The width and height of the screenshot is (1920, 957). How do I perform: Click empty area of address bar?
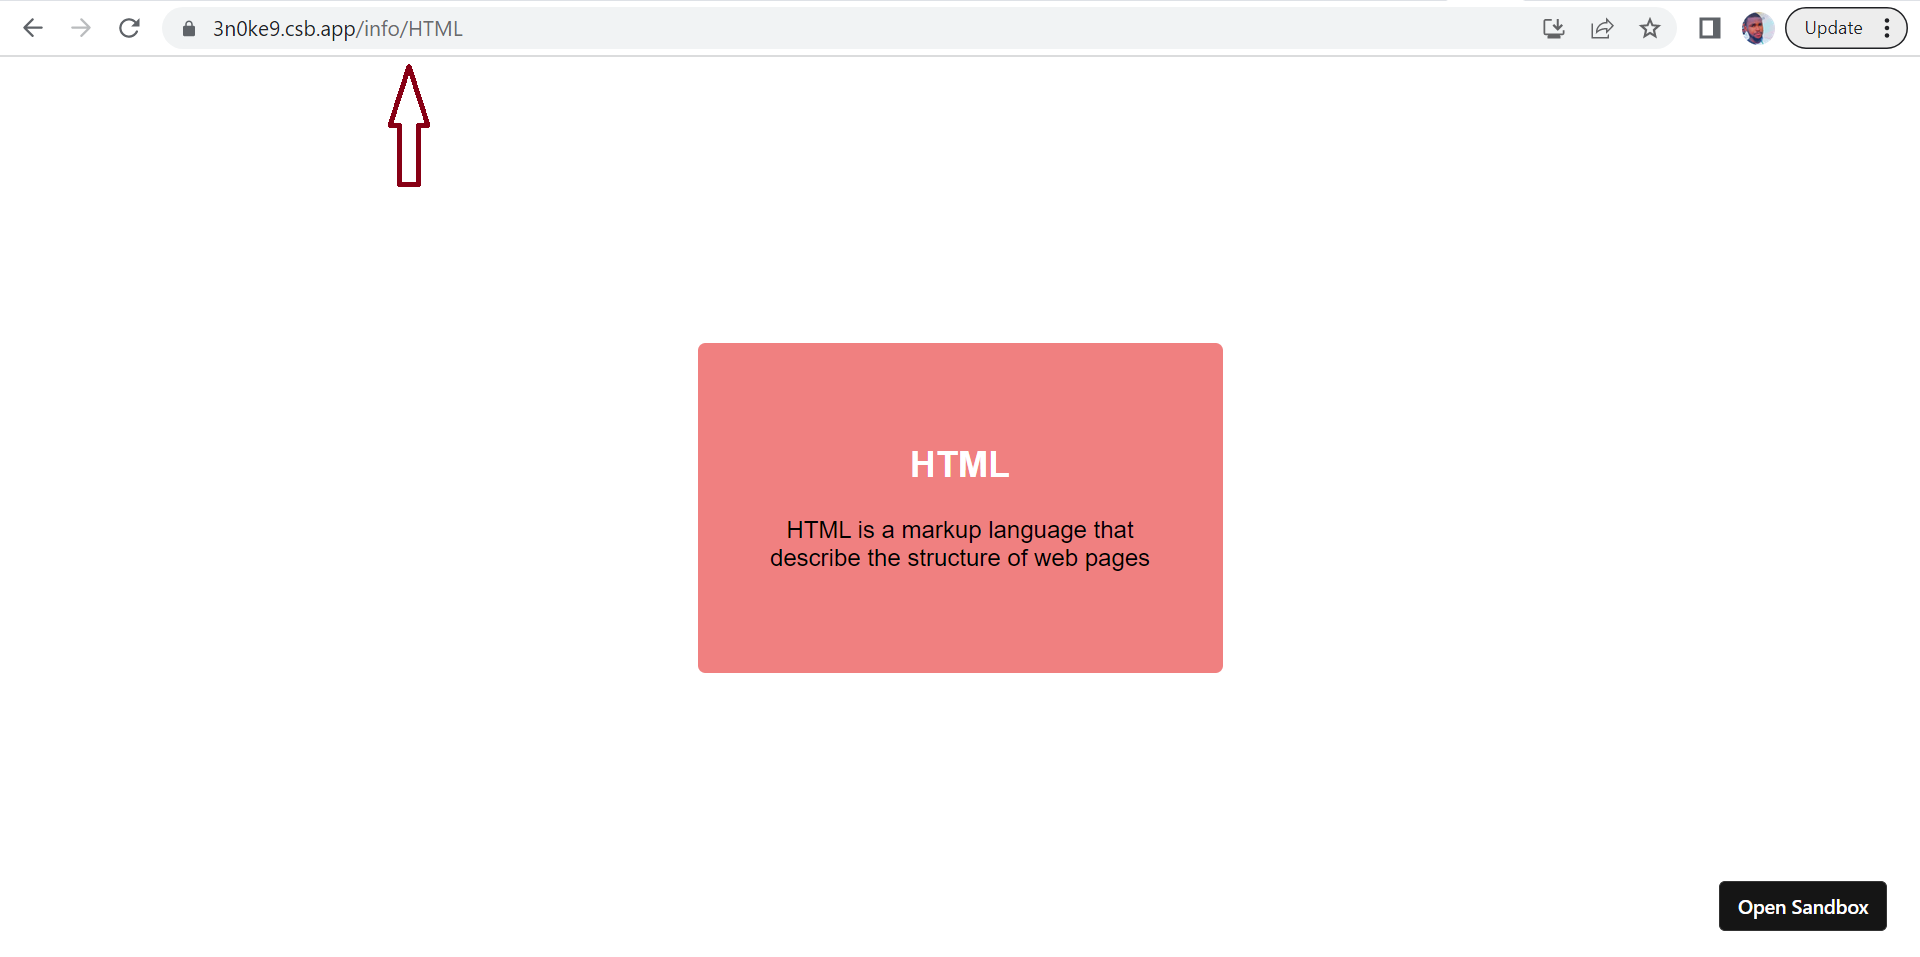click(x=1000, y=28)
